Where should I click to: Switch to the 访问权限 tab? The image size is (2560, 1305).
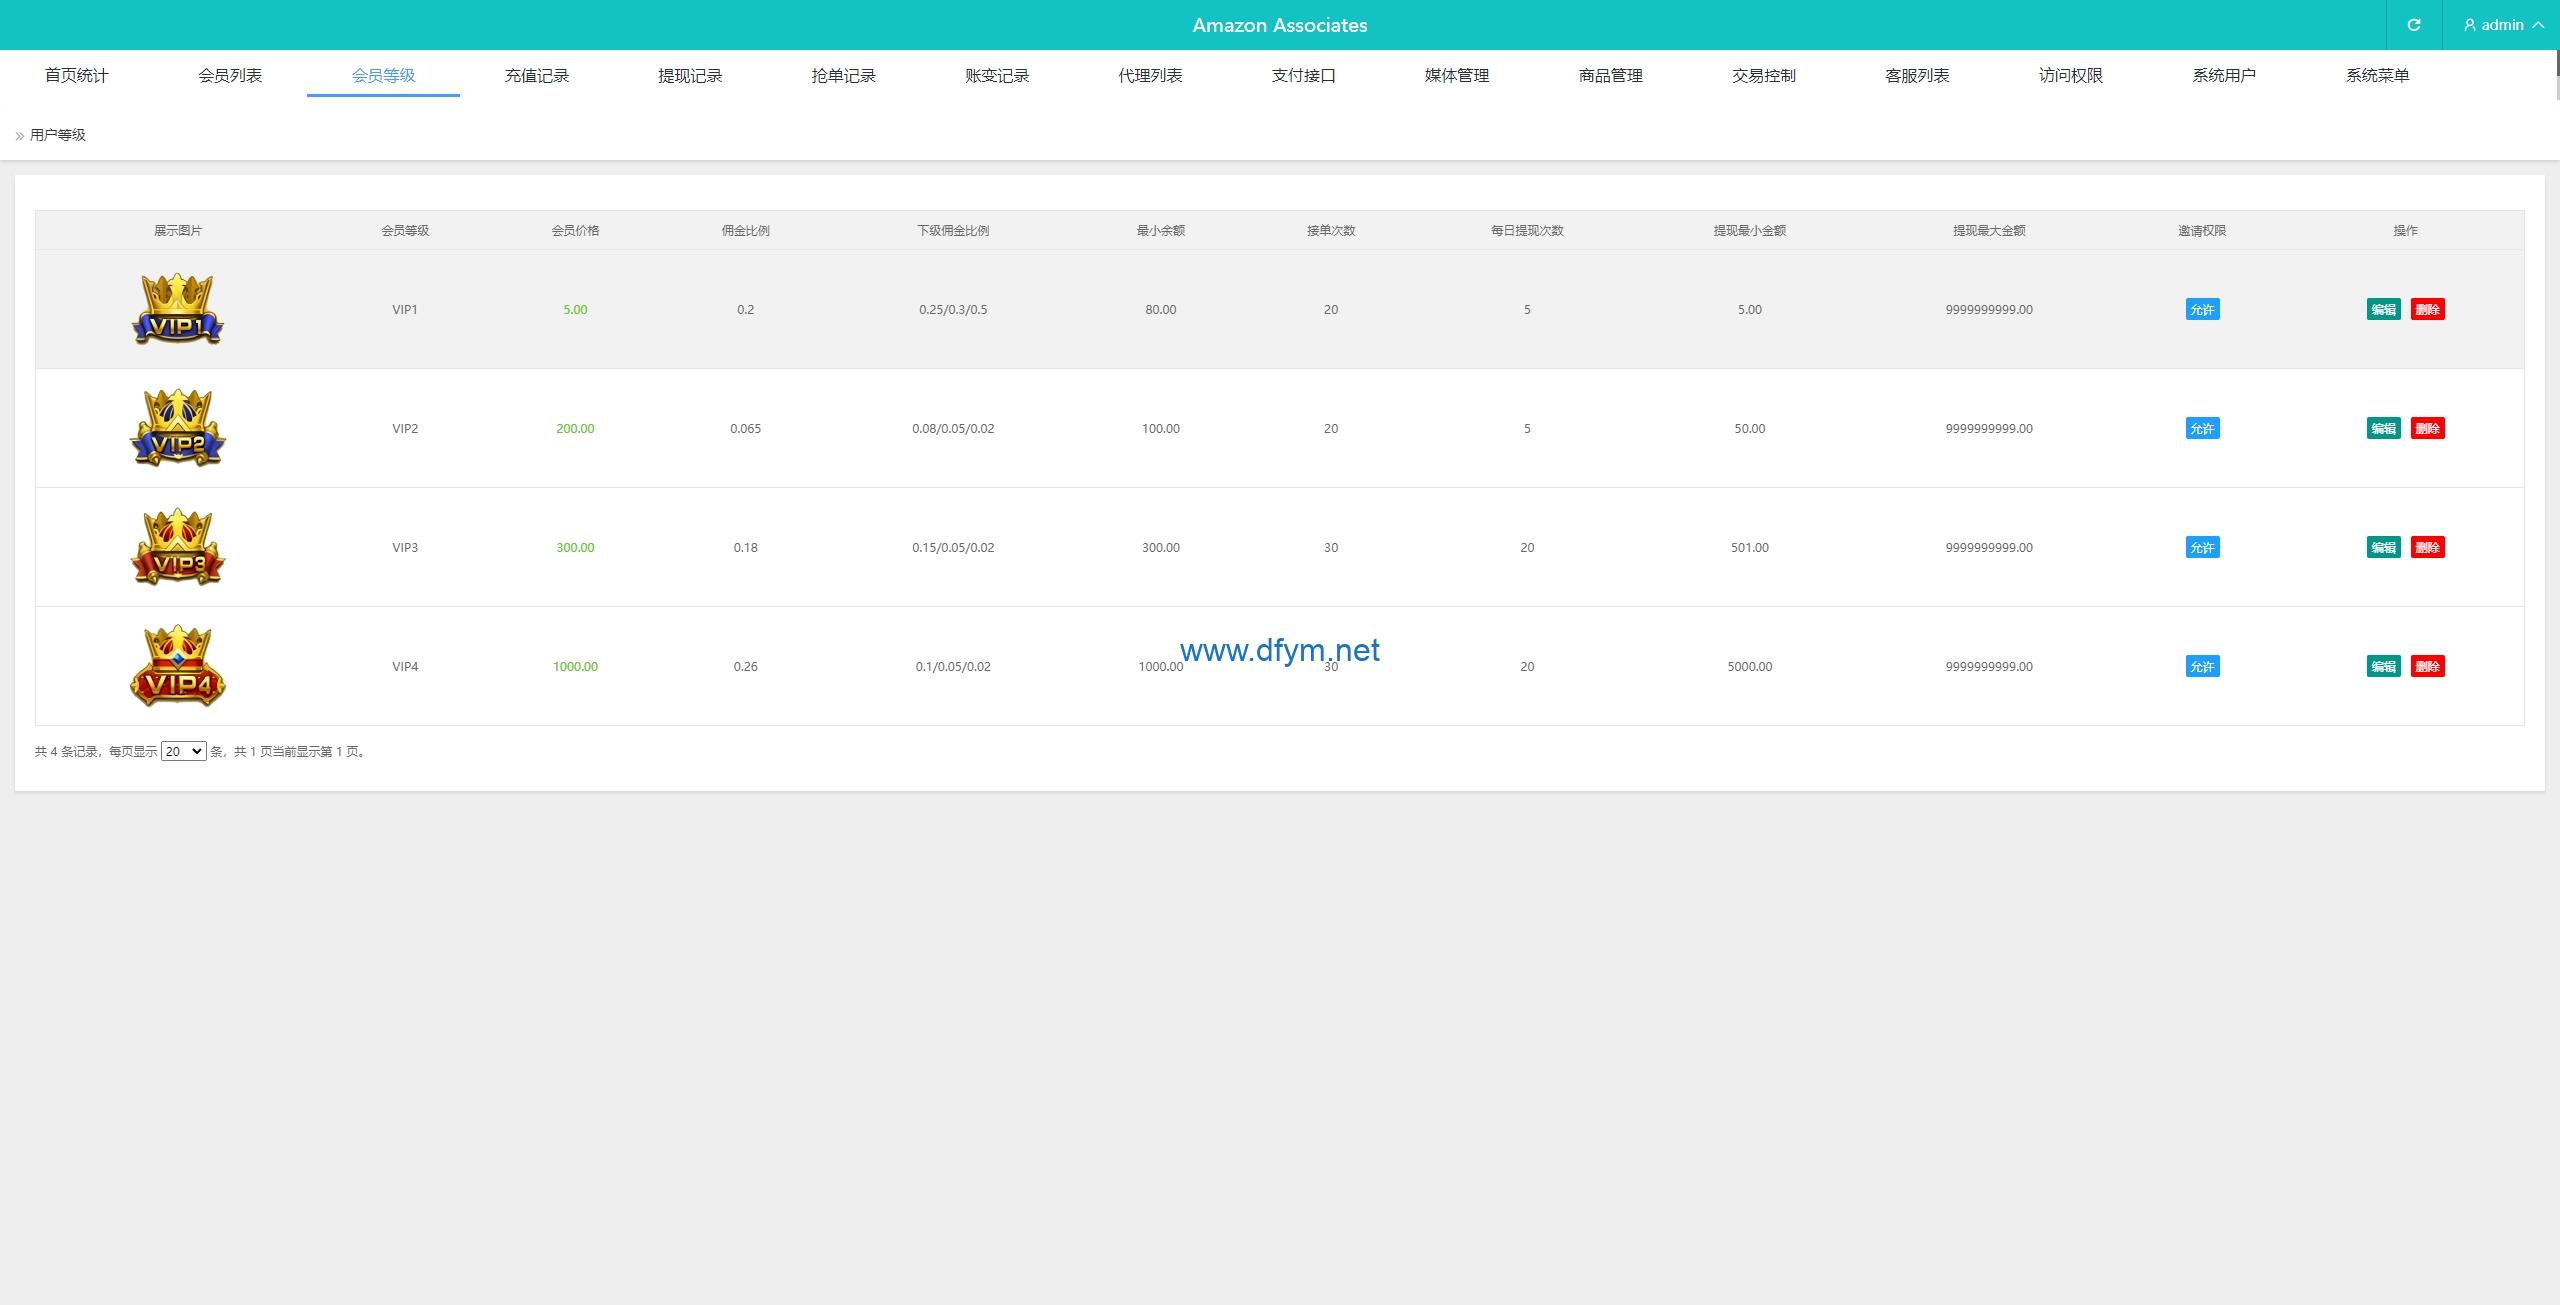pyautogui.click(x=2071, y=75)
